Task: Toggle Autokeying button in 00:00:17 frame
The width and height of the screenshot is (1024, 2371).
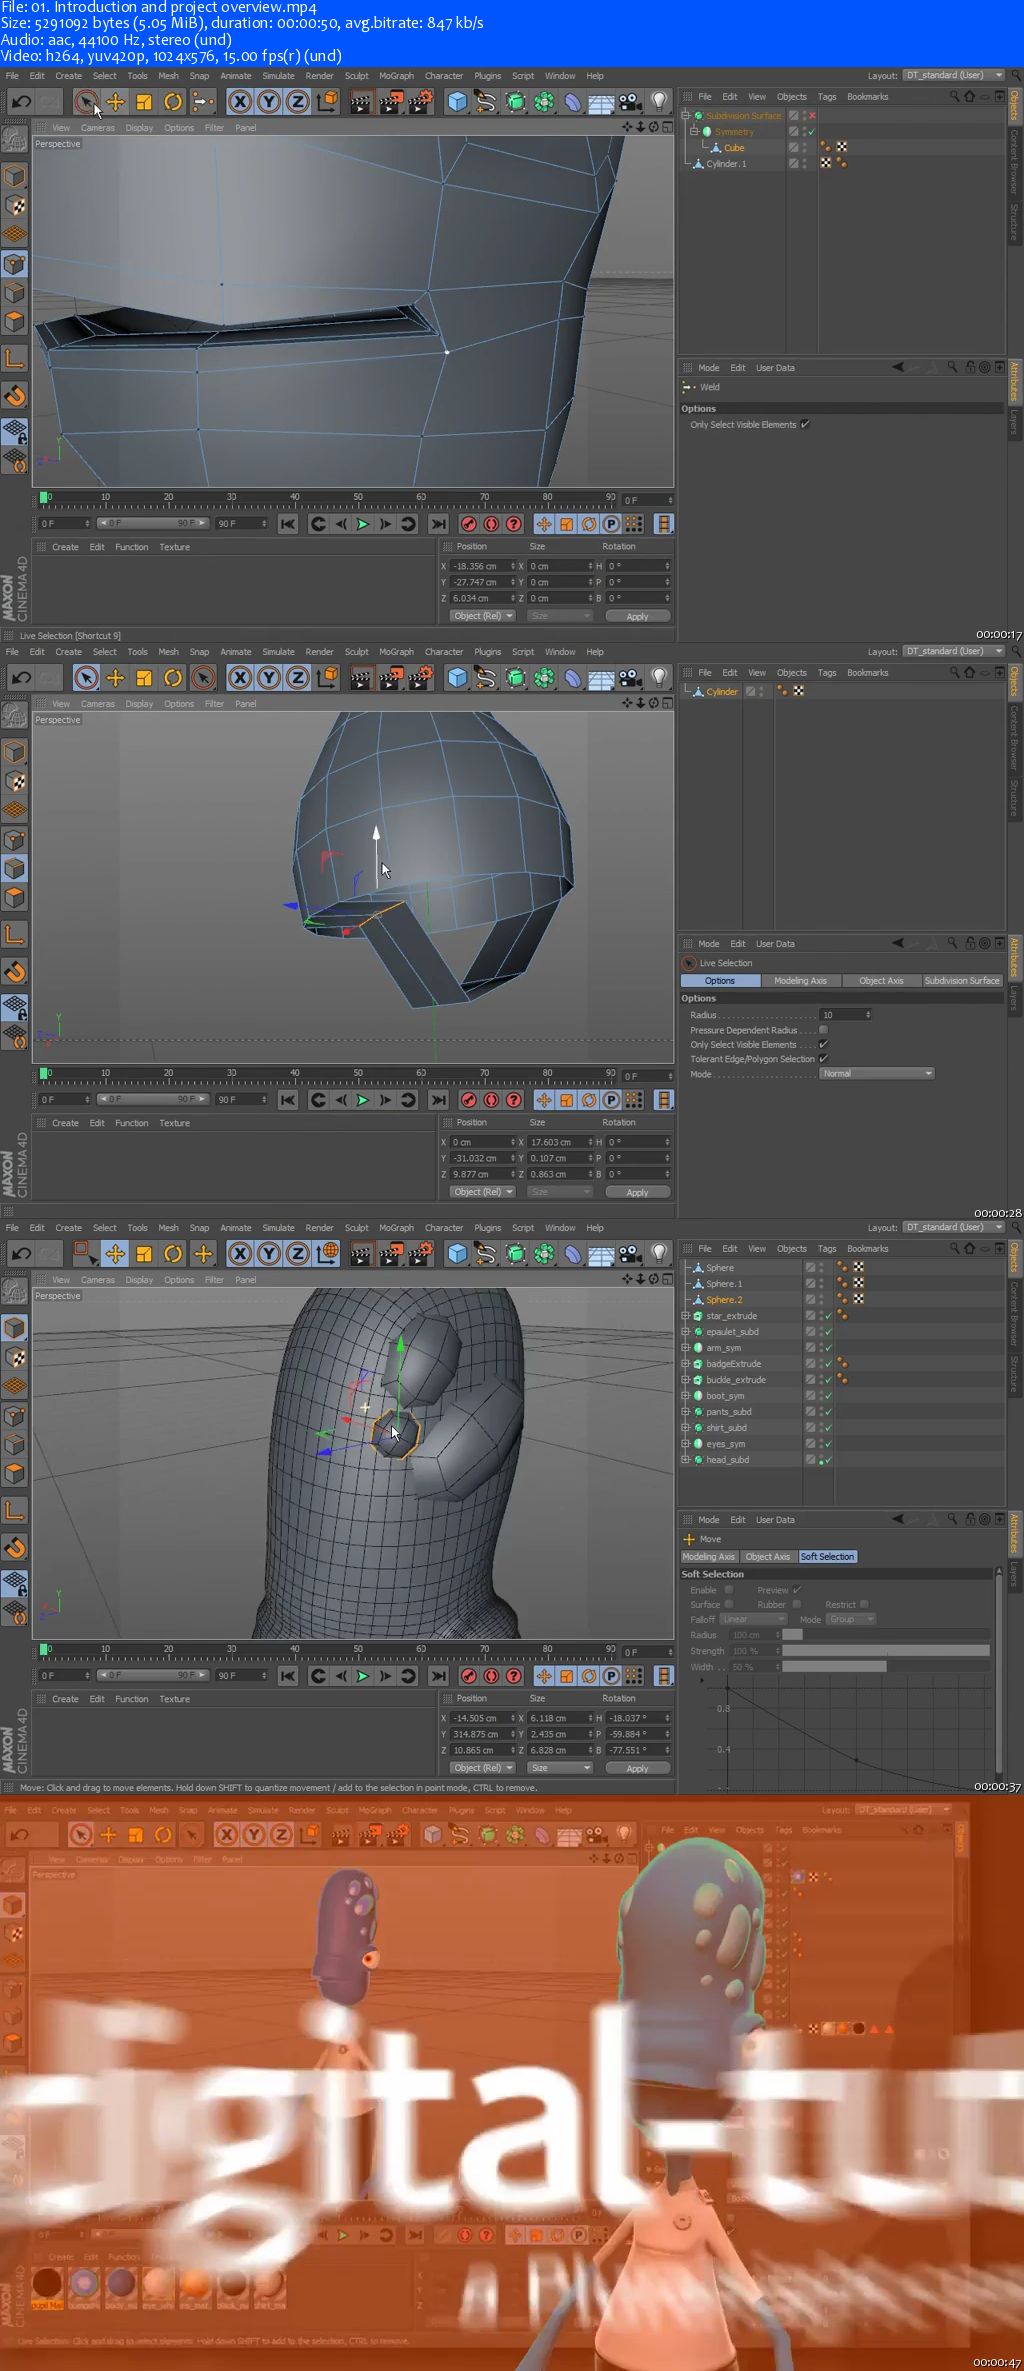Action: tap(491, 524)
